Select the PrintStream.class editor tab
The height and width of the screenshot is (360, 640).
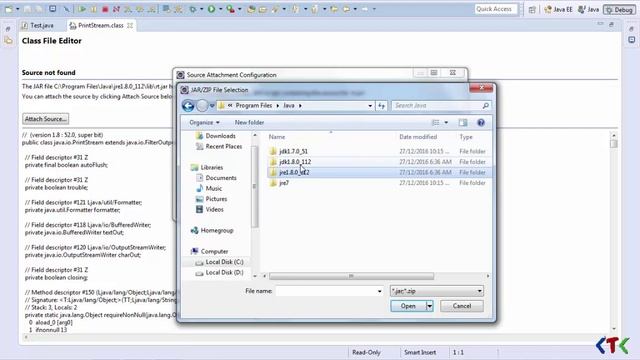100,25
